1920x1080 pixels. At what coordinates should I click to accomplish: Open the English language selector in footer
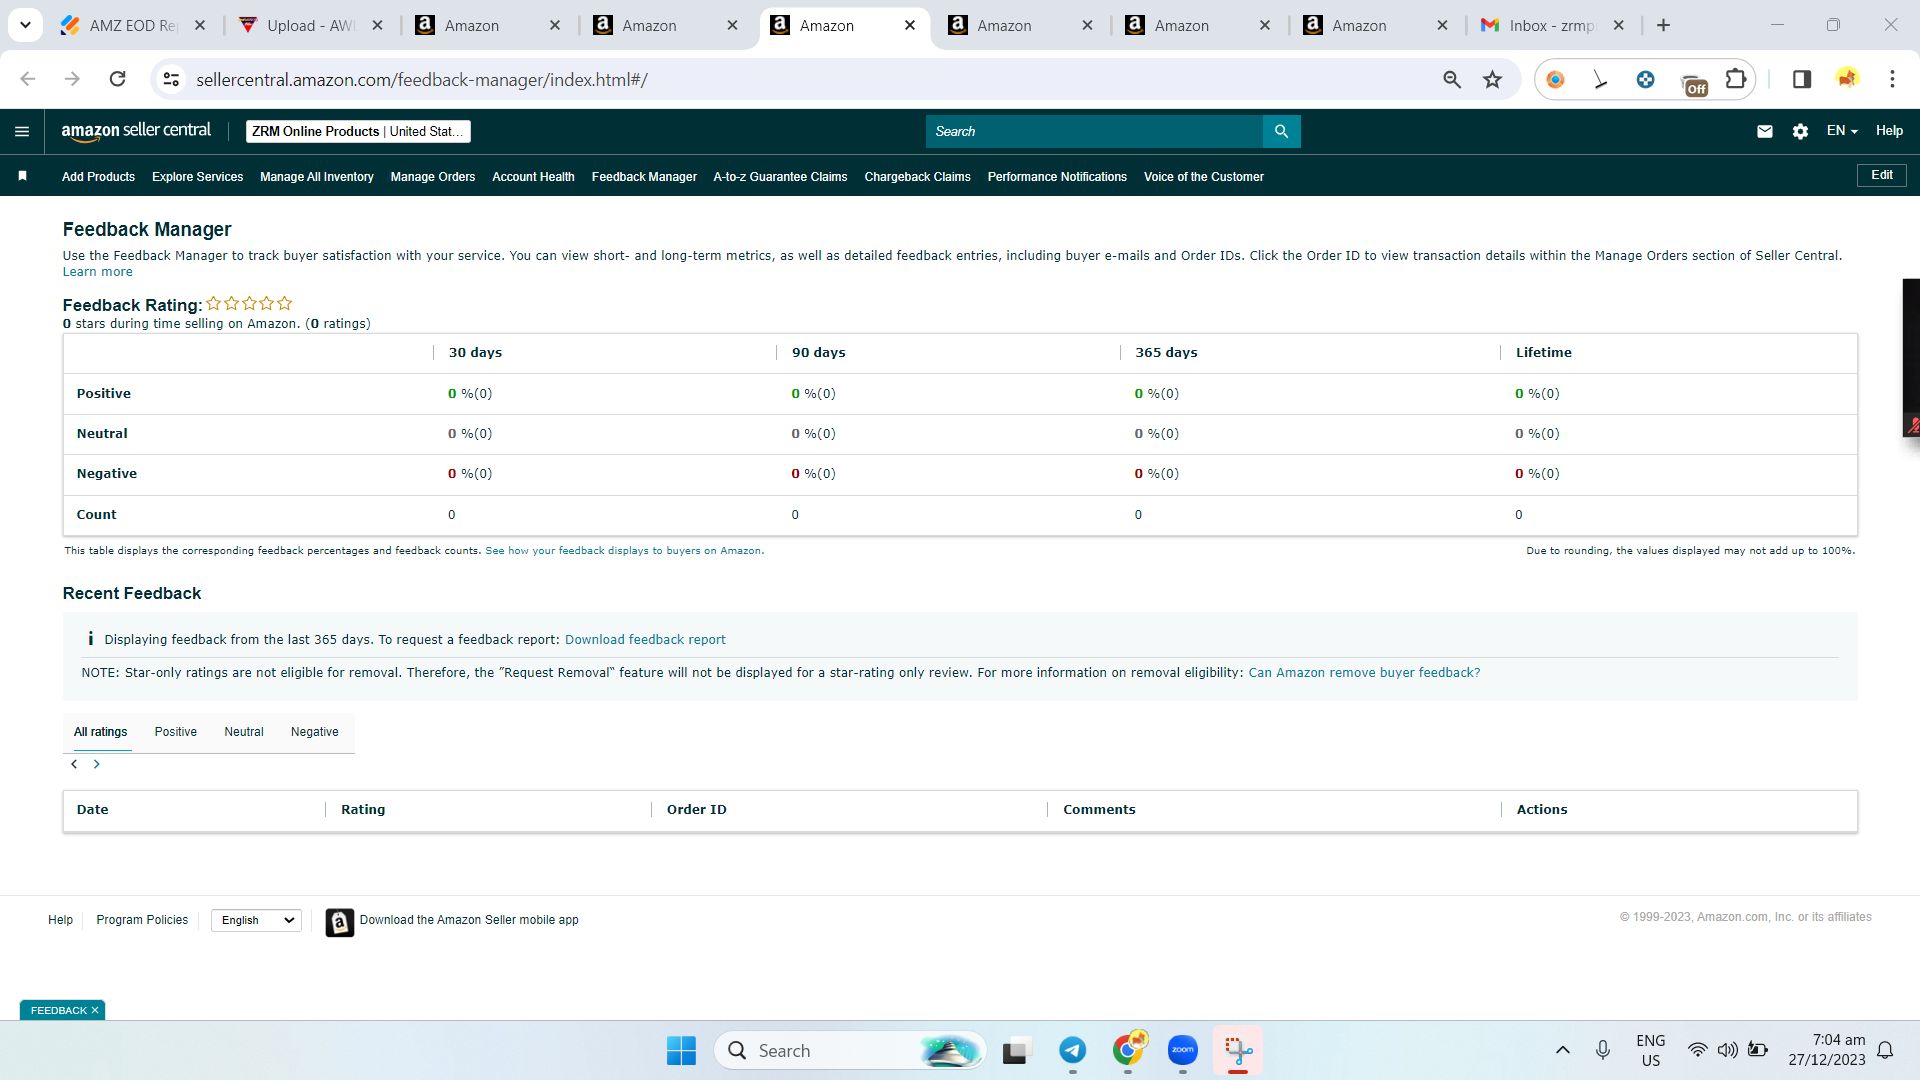[x=256, y=920]
